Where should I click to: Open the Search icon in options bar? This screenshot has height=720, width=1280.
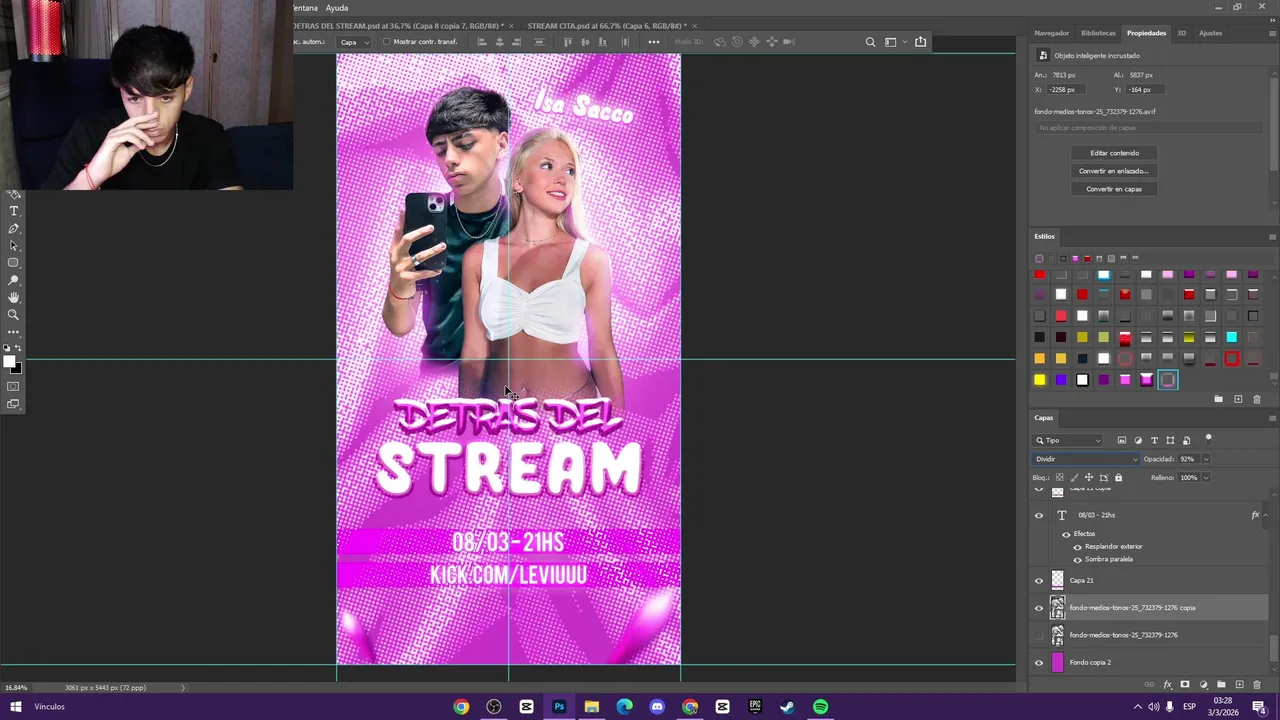(870, 42)
